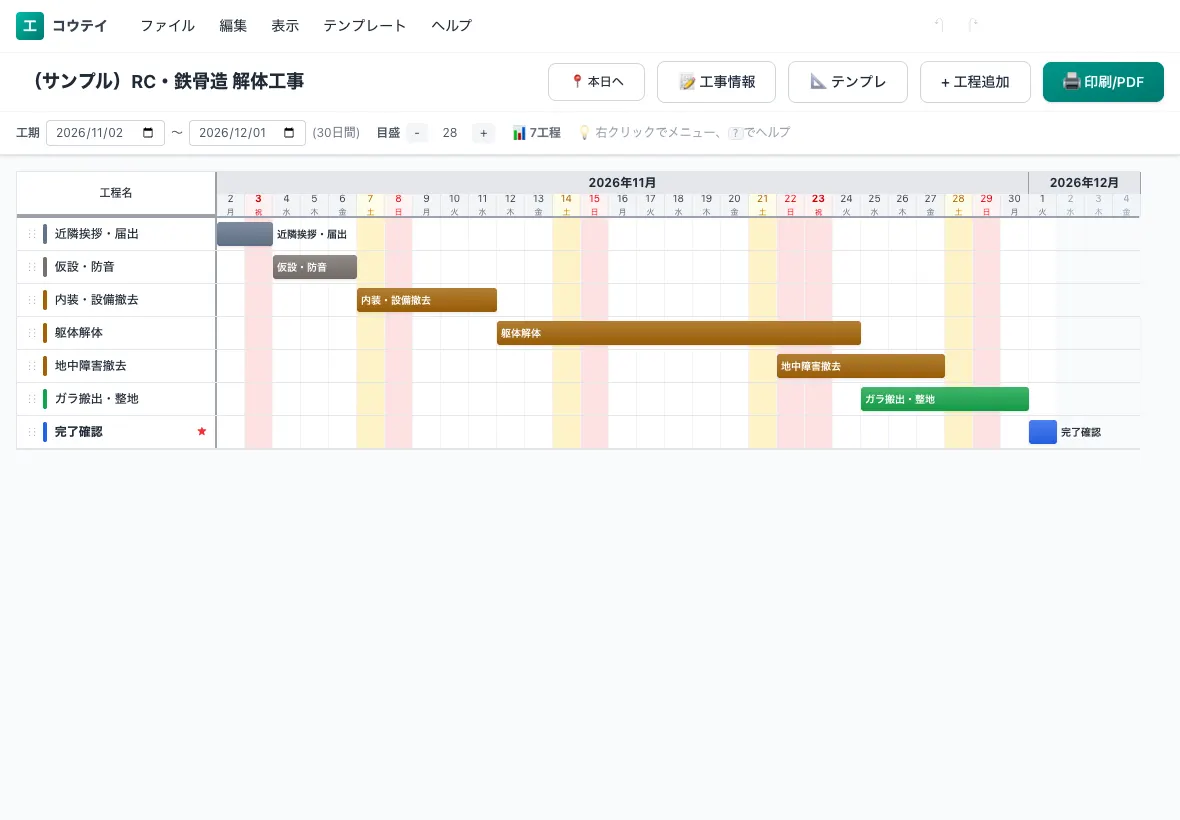Click the drag handle of 仮設・防音 row
1180x820 pixels.
click(32, 267)
